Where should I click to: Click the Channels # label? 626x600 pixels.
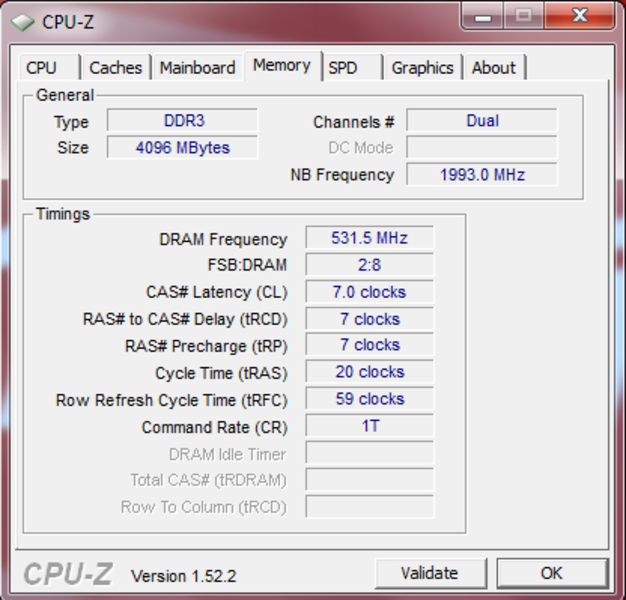tap(354, 122)
